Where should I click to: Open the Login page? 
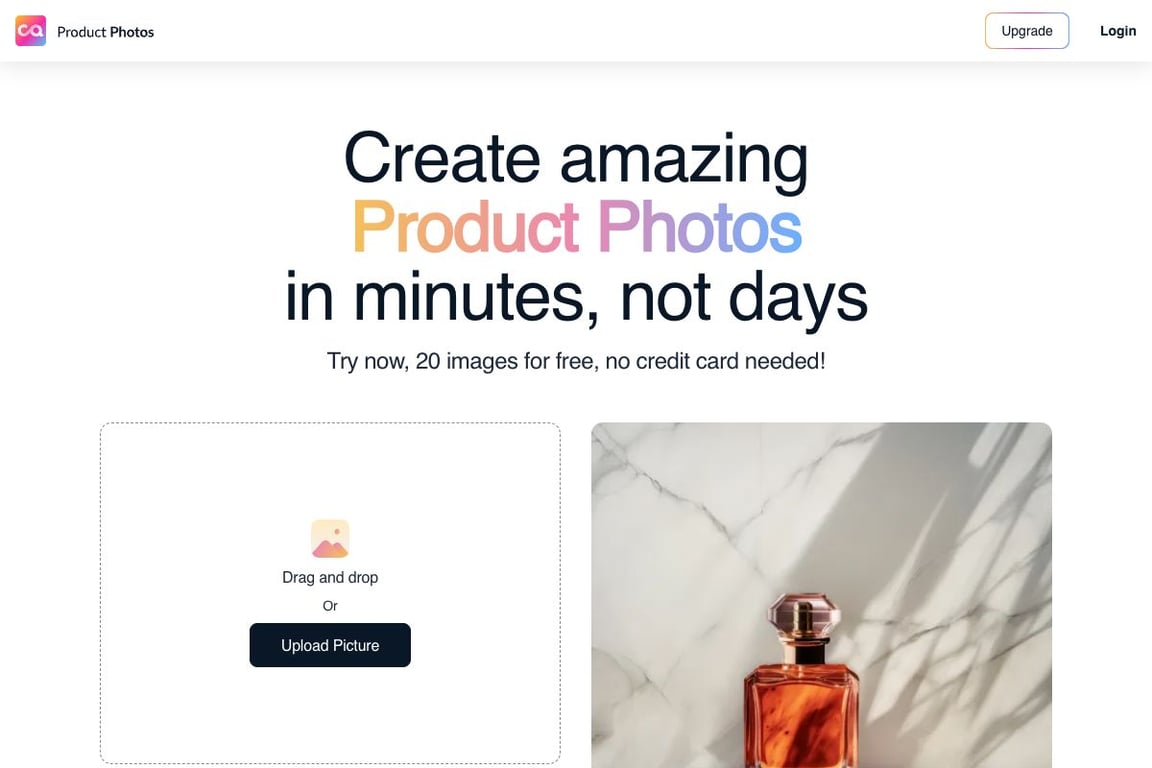point(1117,31)
